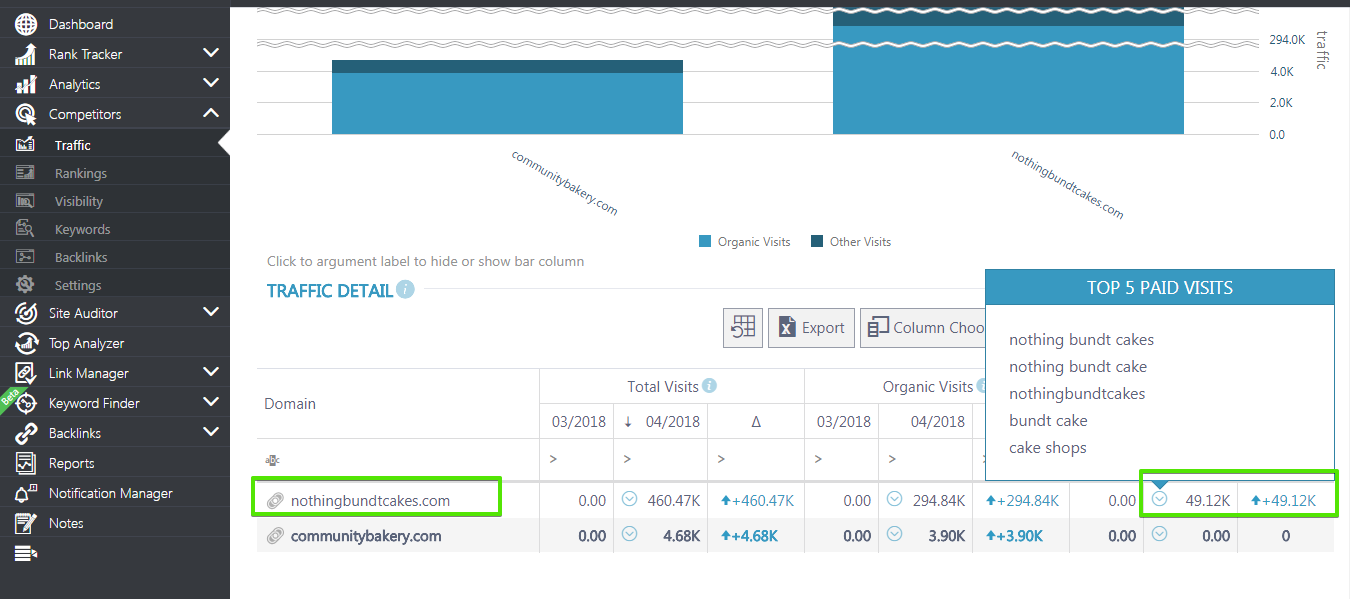Click the circled arrow next to 4.68K

(629, 534)
